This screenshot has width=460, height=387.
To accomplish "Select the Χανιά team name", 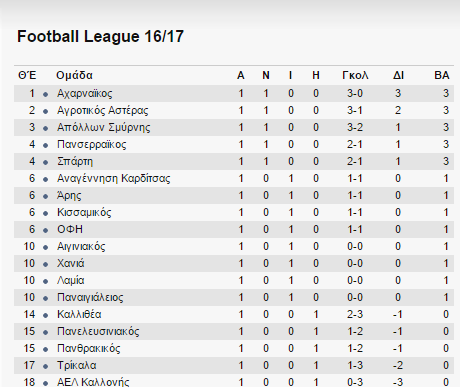I will tap(71, 264).
